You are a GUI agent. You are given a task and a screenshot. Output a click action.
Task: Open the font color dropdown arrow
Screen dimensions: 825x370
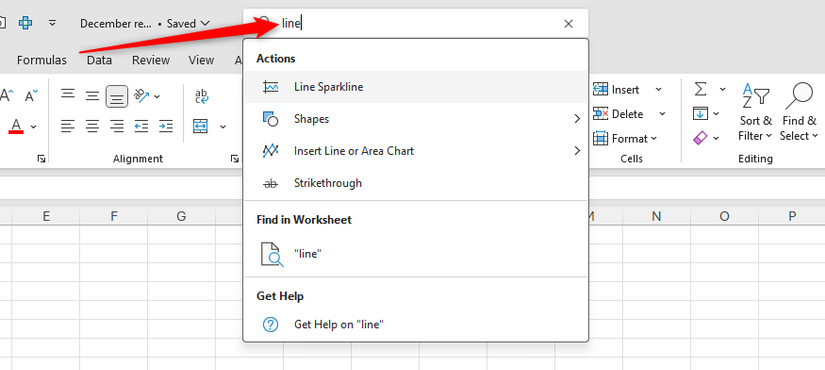[x=34, y=127]
